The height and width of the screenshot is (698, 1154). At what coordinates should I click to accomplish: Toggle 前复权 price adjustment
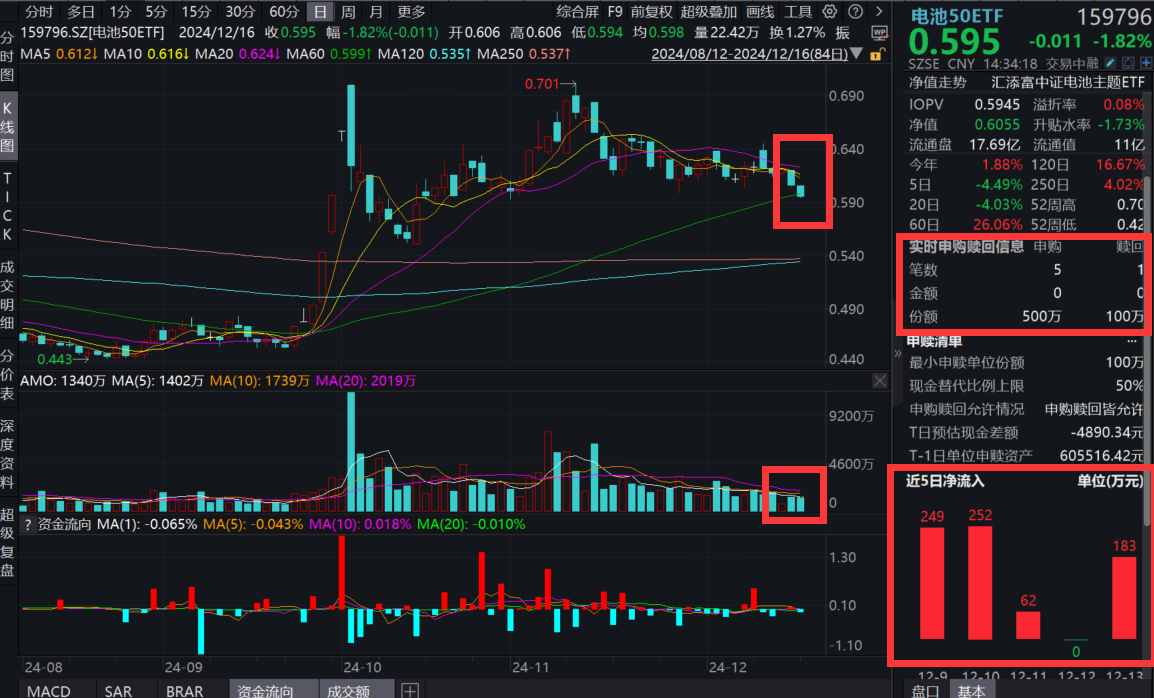(x=651, y=12)
